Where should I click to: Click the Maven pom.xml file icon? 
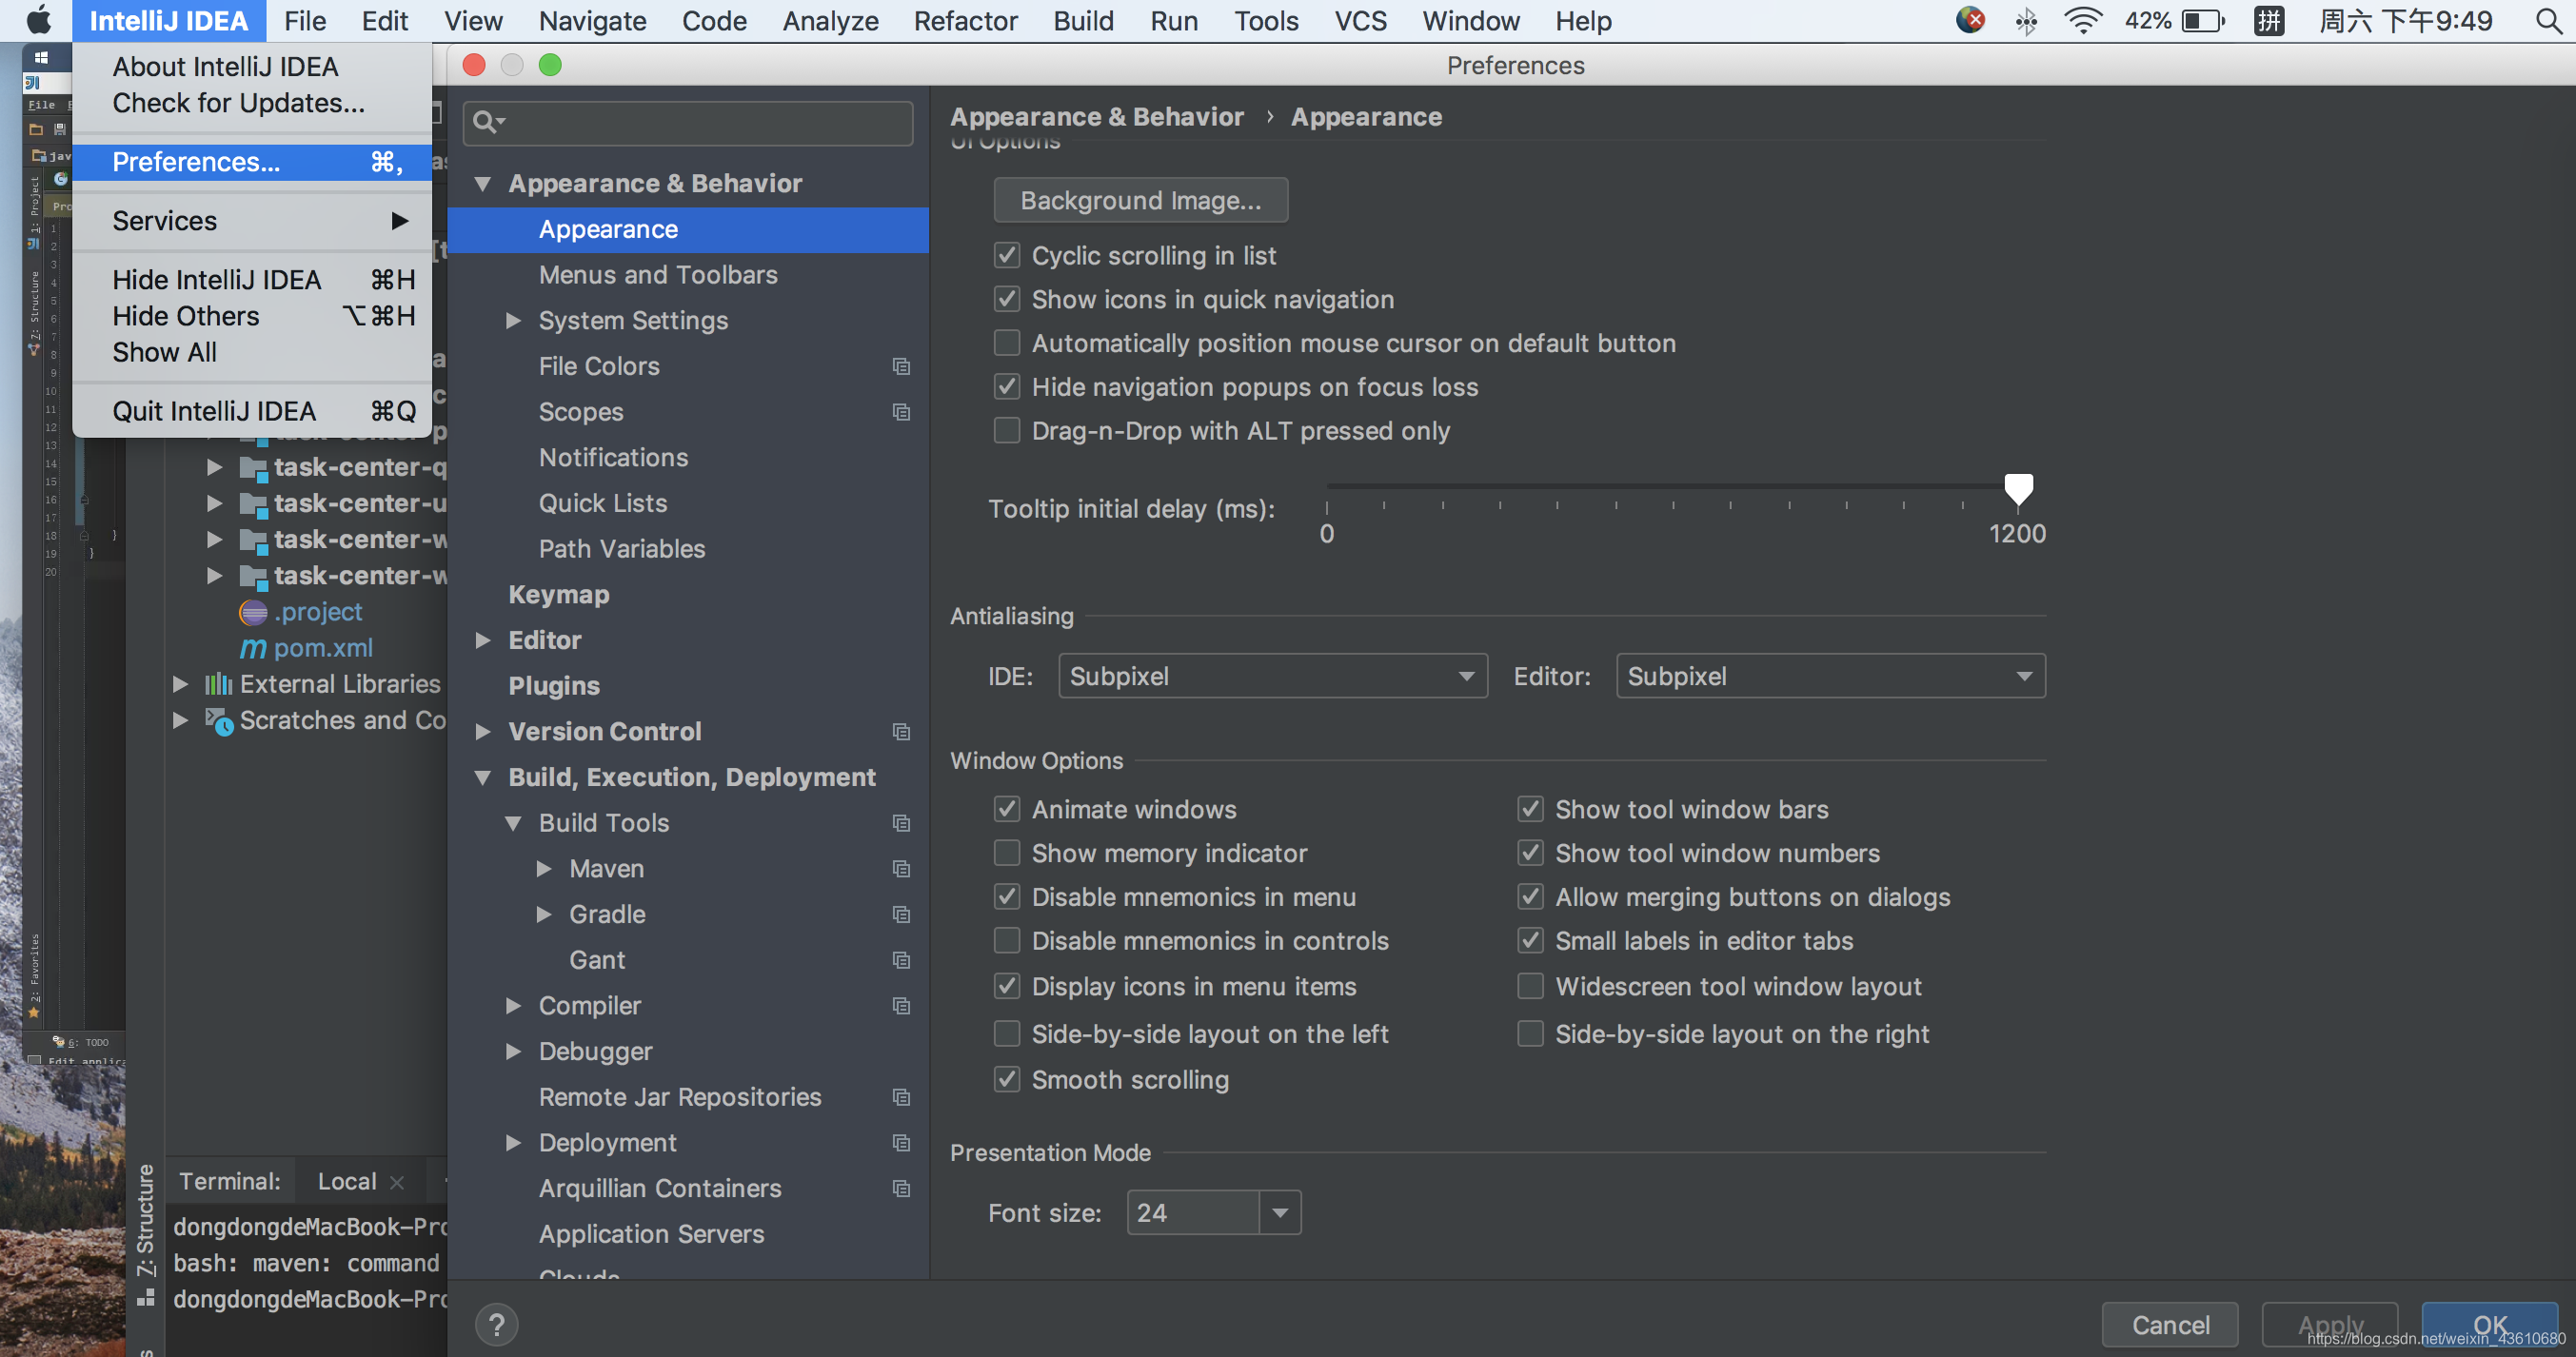(x=253, y=648)
